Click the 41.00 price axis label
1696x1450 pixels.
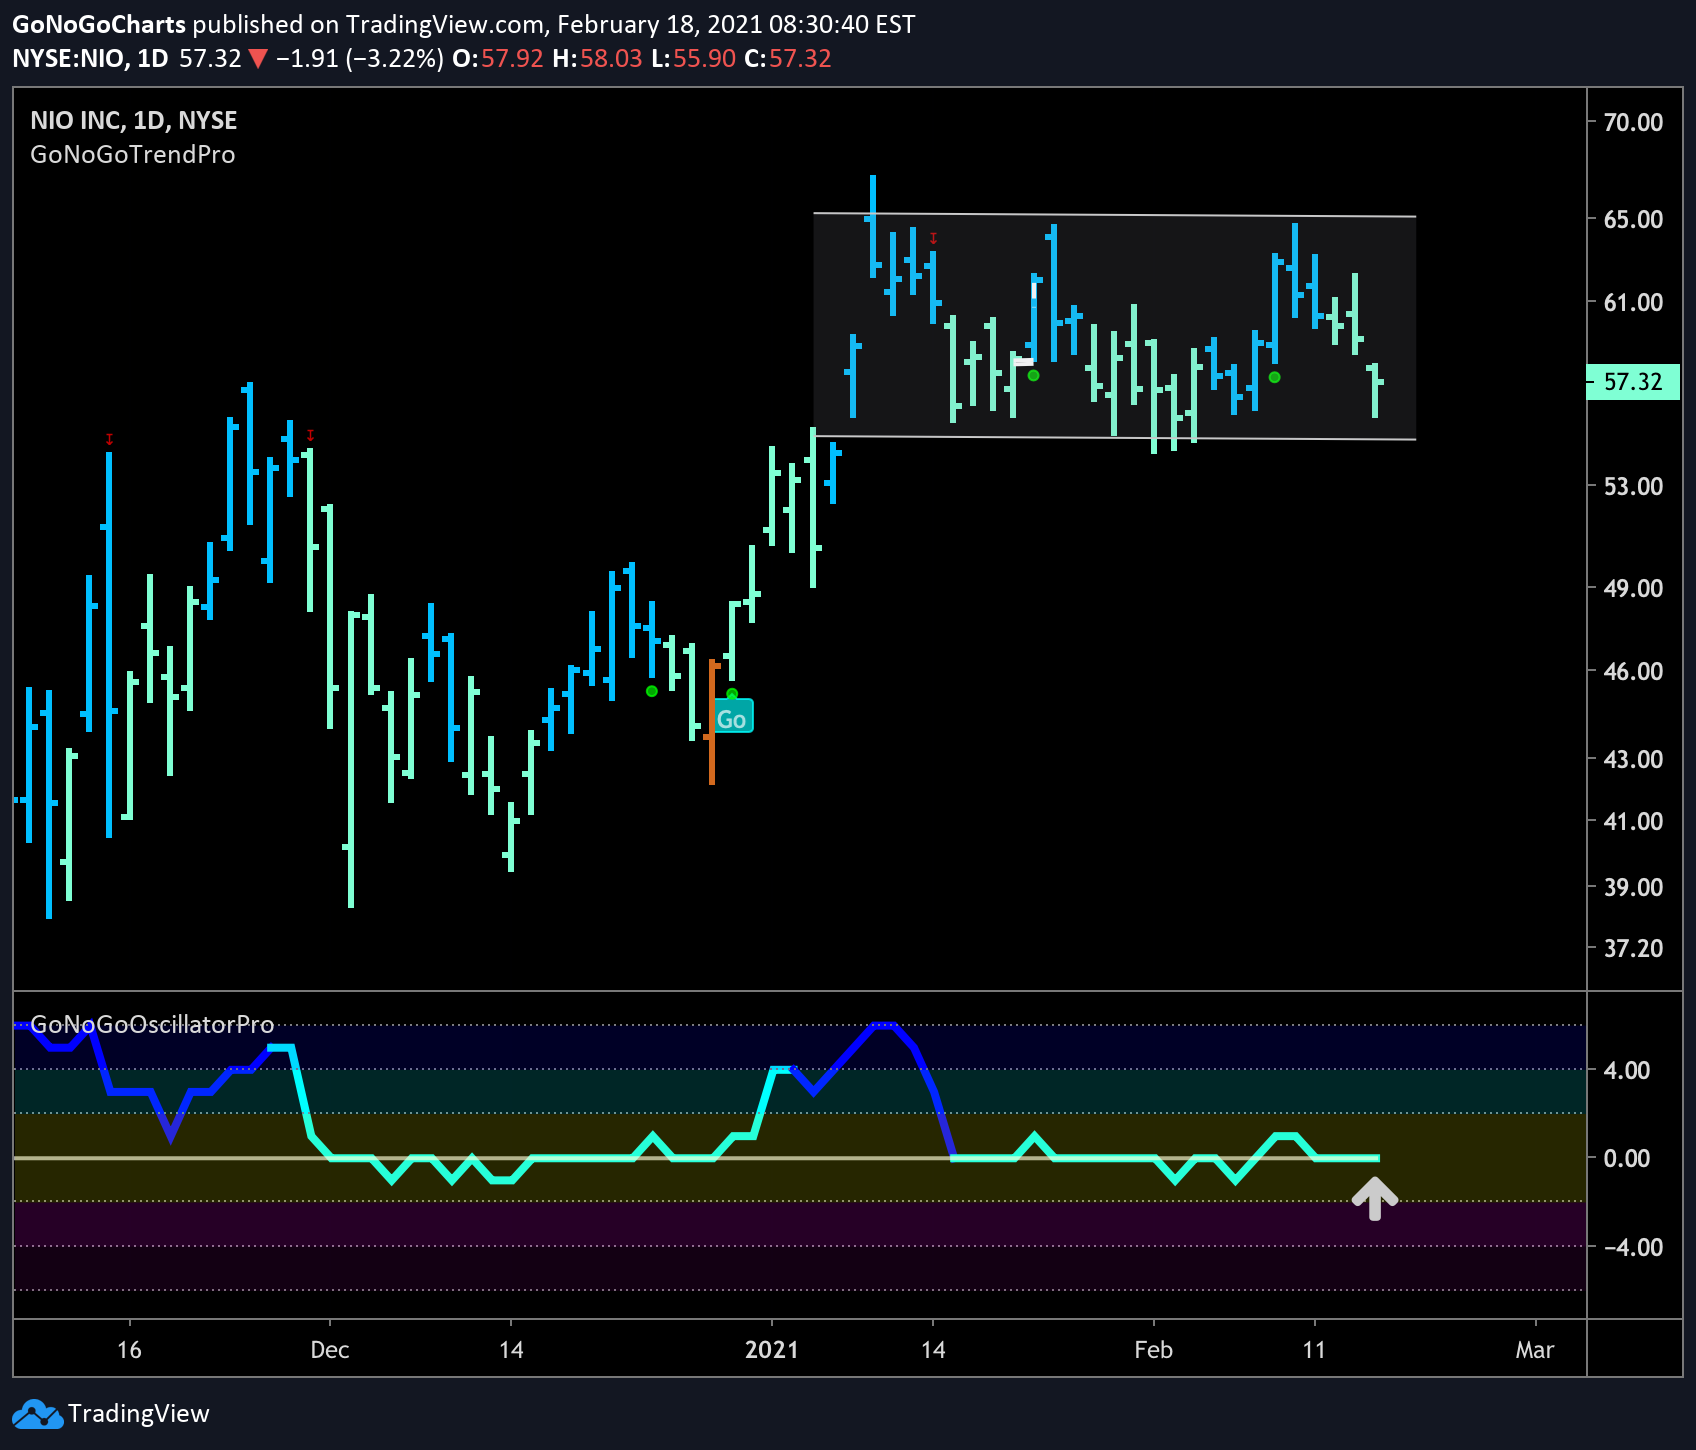[x=1633, y=822]
